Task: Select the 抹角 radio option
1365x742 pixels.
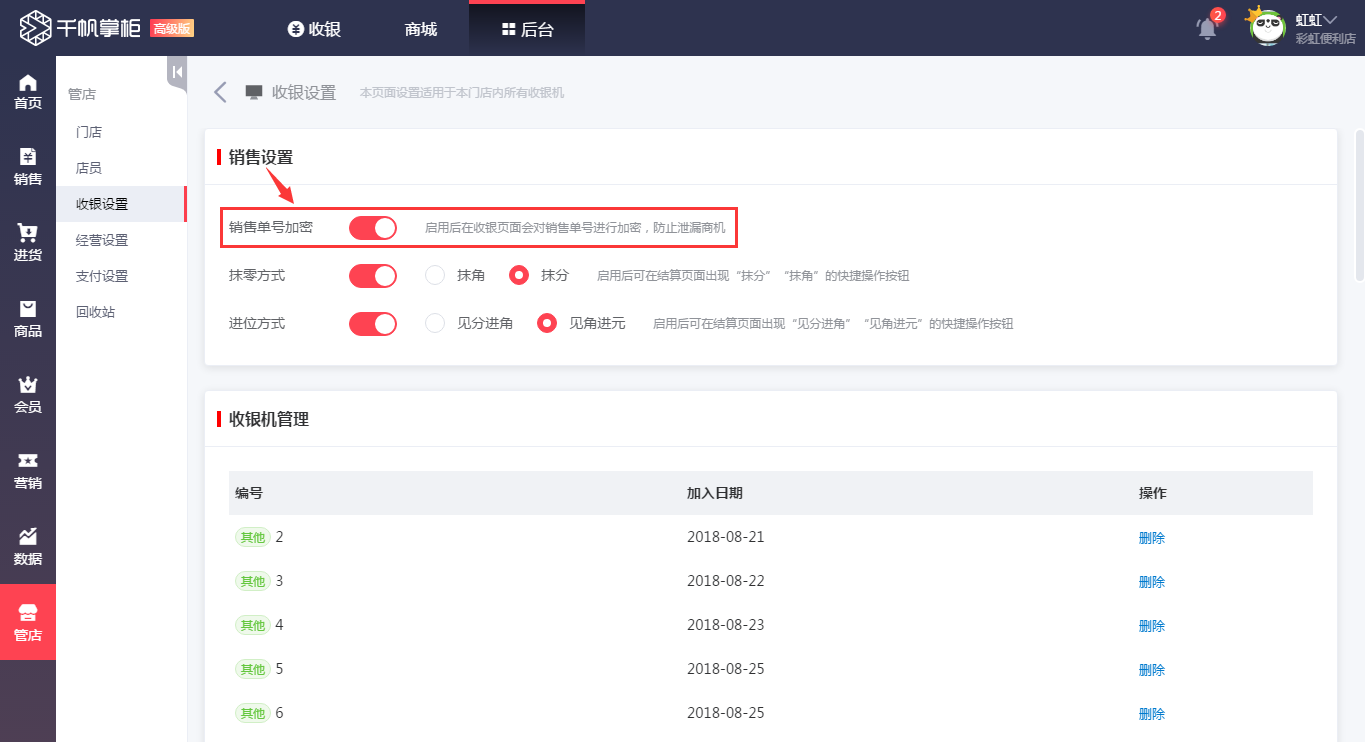Action: [434, 275]
